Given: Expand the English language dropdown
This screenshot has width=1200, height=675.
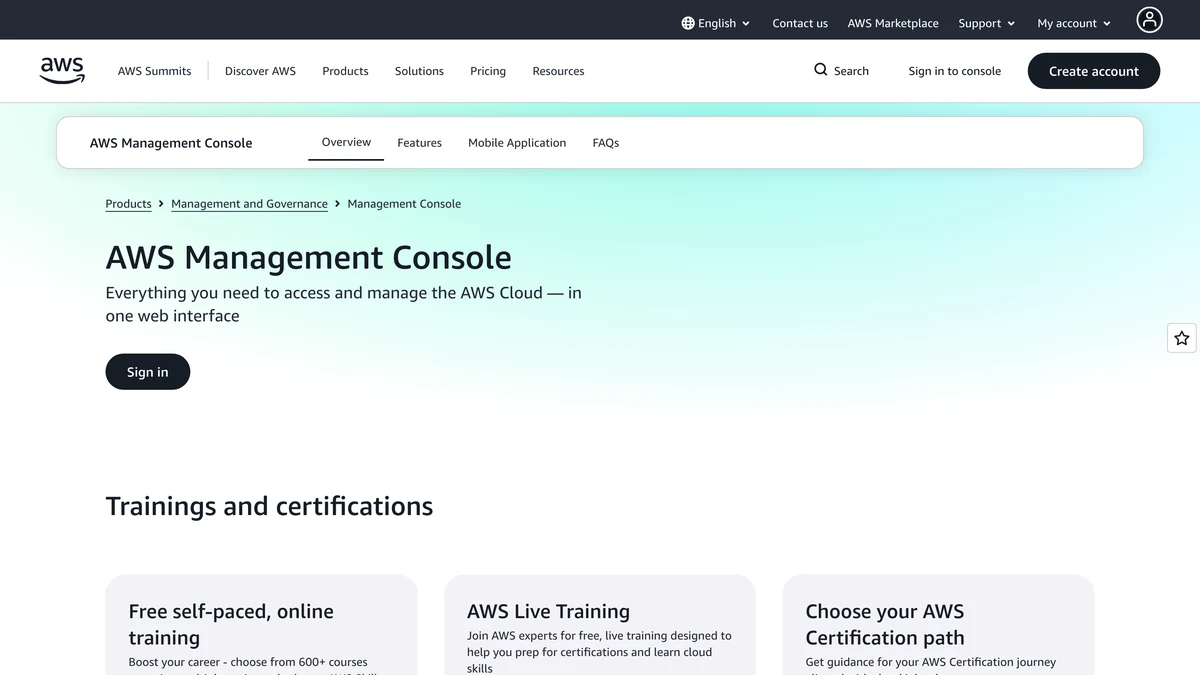Looking at the screenshot, I should [716, 23].
